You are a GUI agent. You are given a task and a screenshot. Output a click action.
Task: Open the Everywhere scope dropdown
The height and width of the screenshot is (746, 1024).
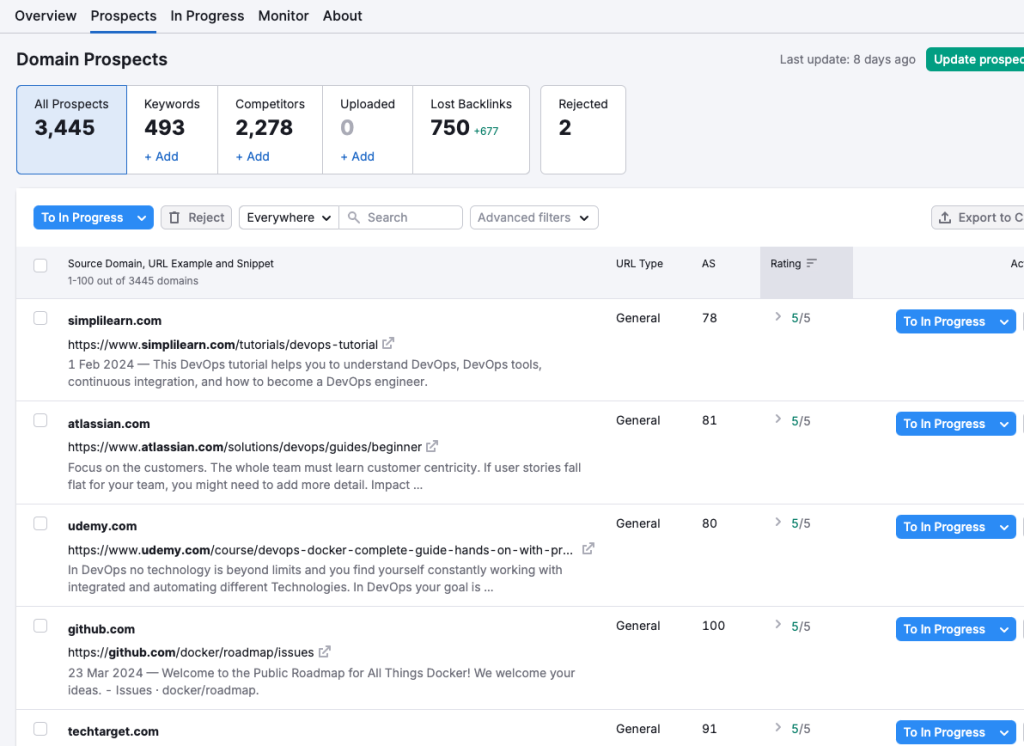(288, 217)
